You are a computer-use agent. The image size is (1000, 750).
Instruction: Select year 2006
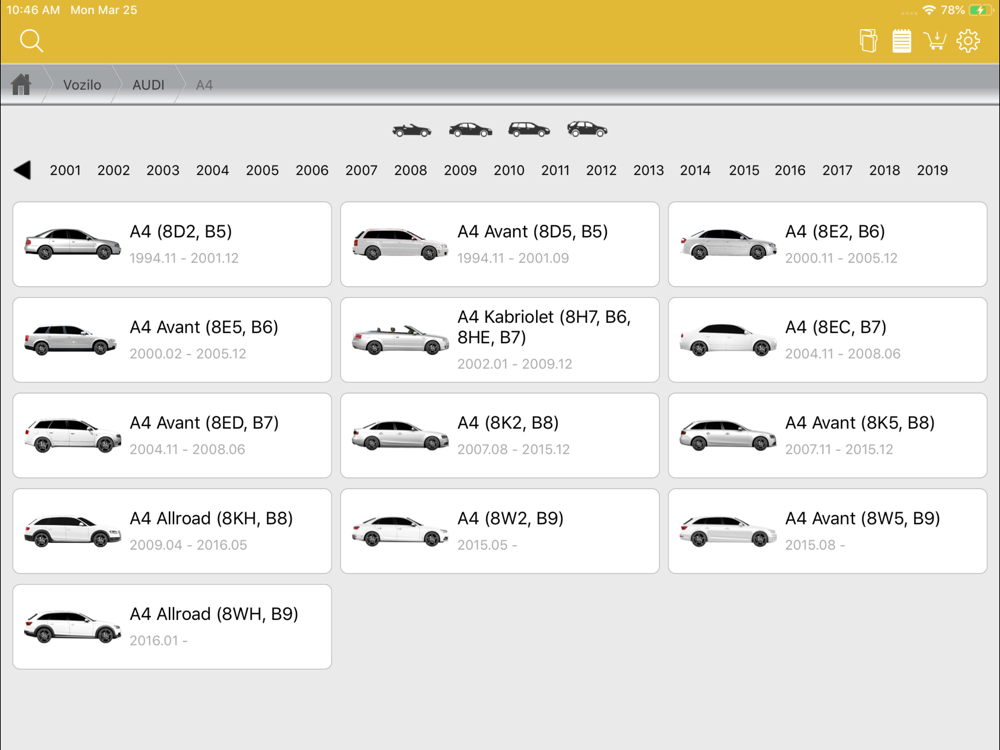point(312,170)
